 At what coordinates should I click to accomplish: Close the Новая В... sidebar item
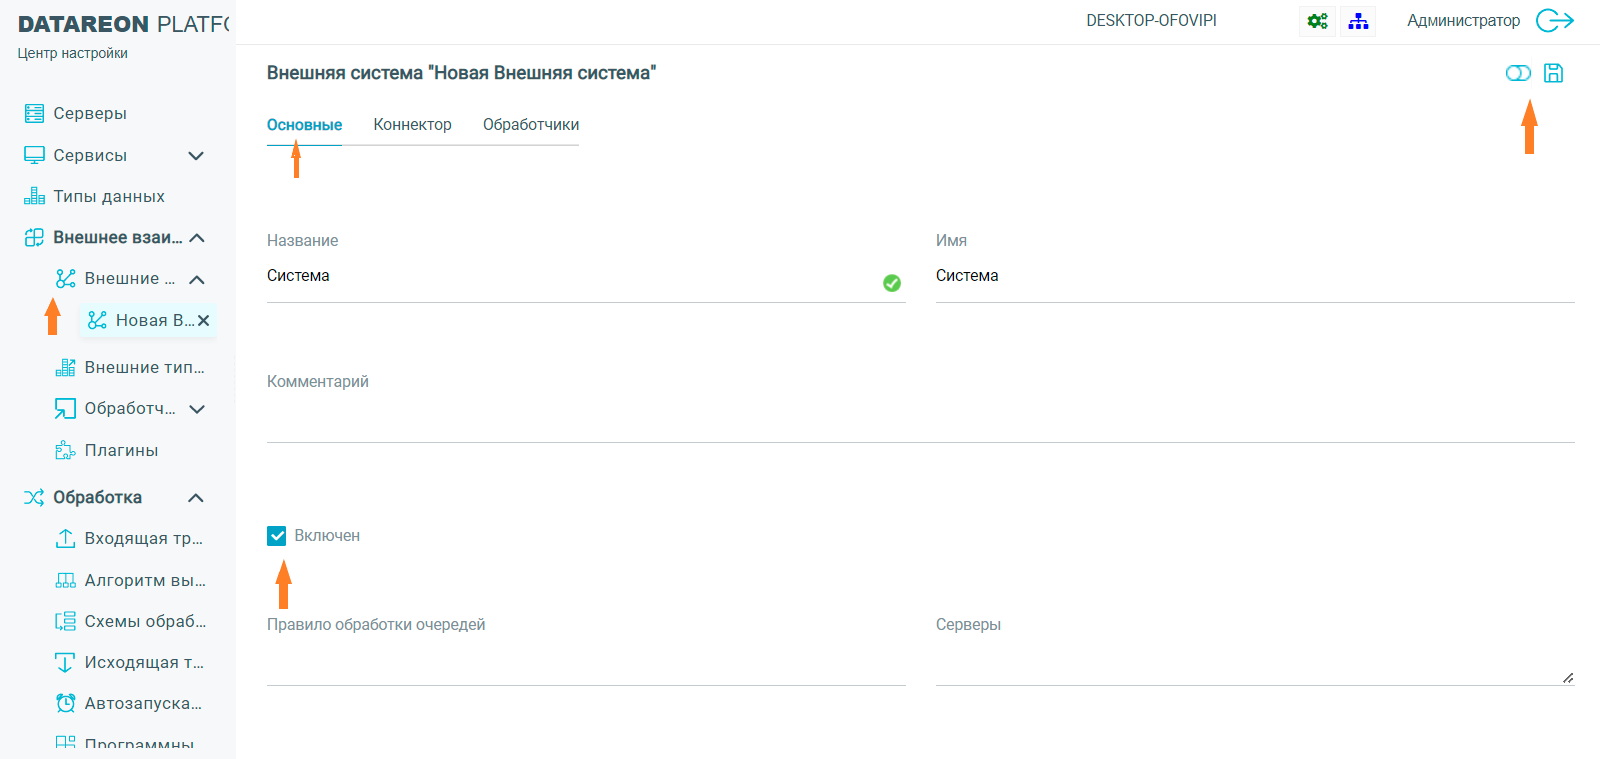204,321
